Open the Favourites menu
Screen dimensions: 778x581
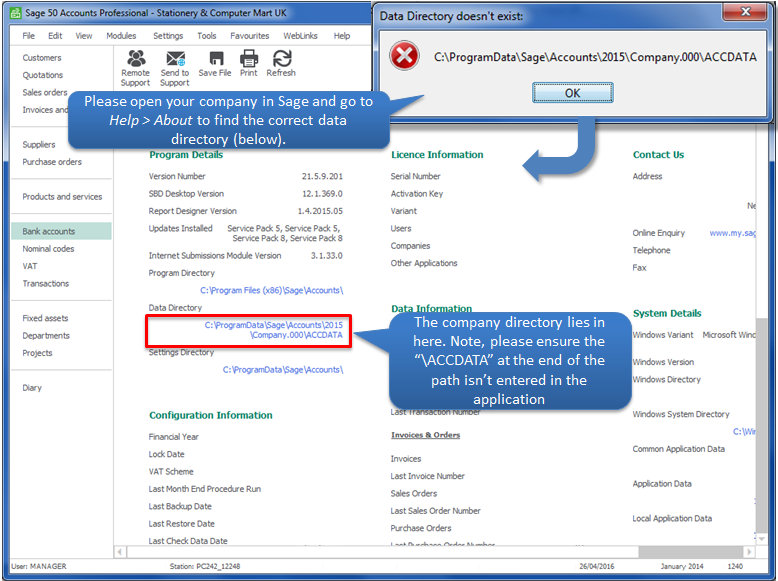coord(250,36)
